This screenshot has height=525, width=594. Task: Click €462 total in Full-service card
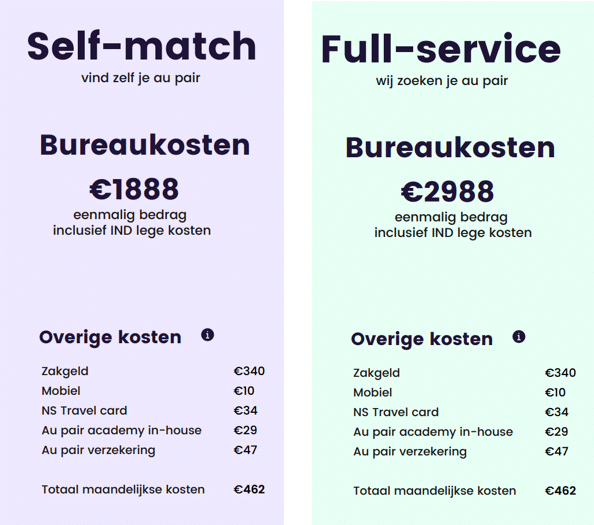560,491
